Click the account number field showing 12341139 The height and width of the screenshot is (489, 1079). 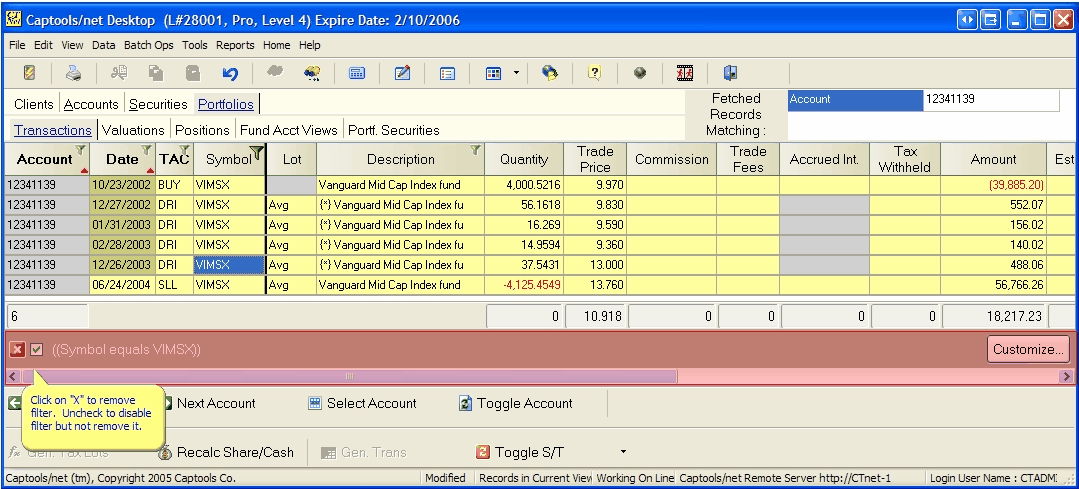pos(990,100)
